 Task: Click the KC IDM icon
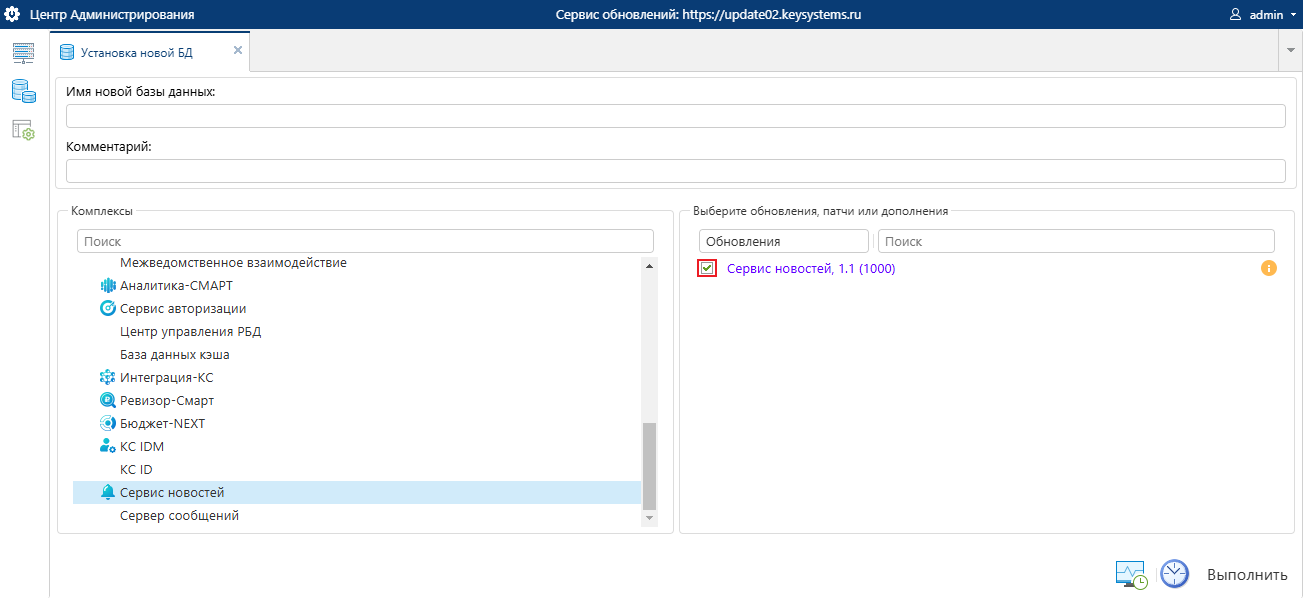(x=108, y=447)
